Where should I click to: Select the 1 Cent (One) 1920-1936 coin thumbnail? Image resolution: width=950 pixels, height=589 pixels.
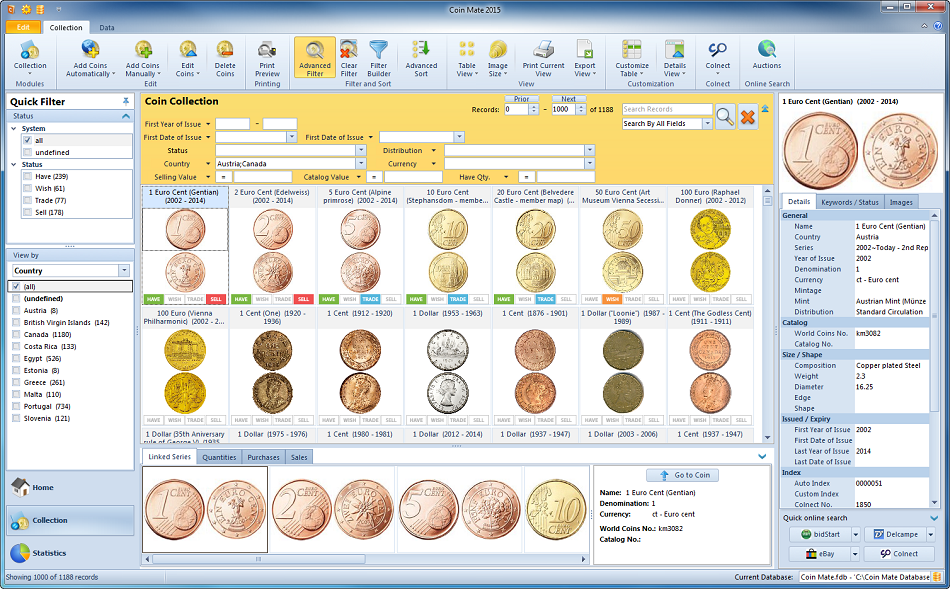pyautogui.click(x=272, y=367)
